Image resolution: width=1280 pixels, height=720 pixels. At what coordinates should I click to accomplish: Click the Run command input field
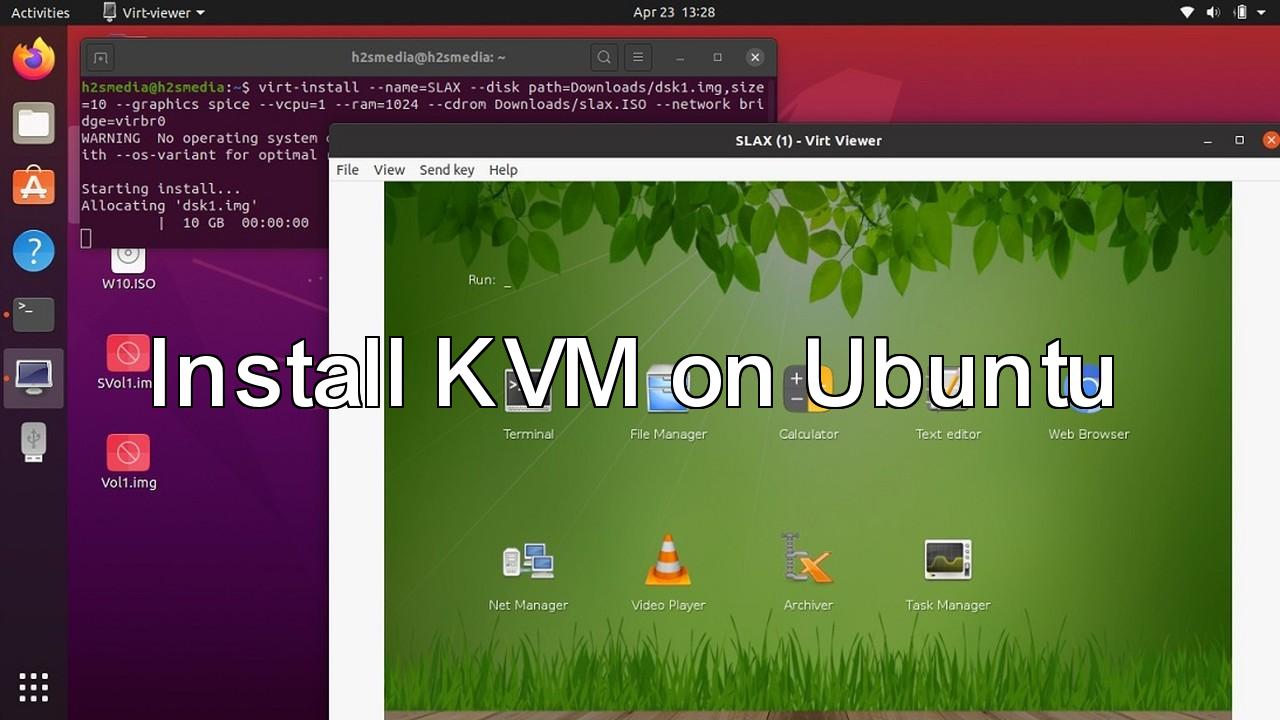[560, 281]
